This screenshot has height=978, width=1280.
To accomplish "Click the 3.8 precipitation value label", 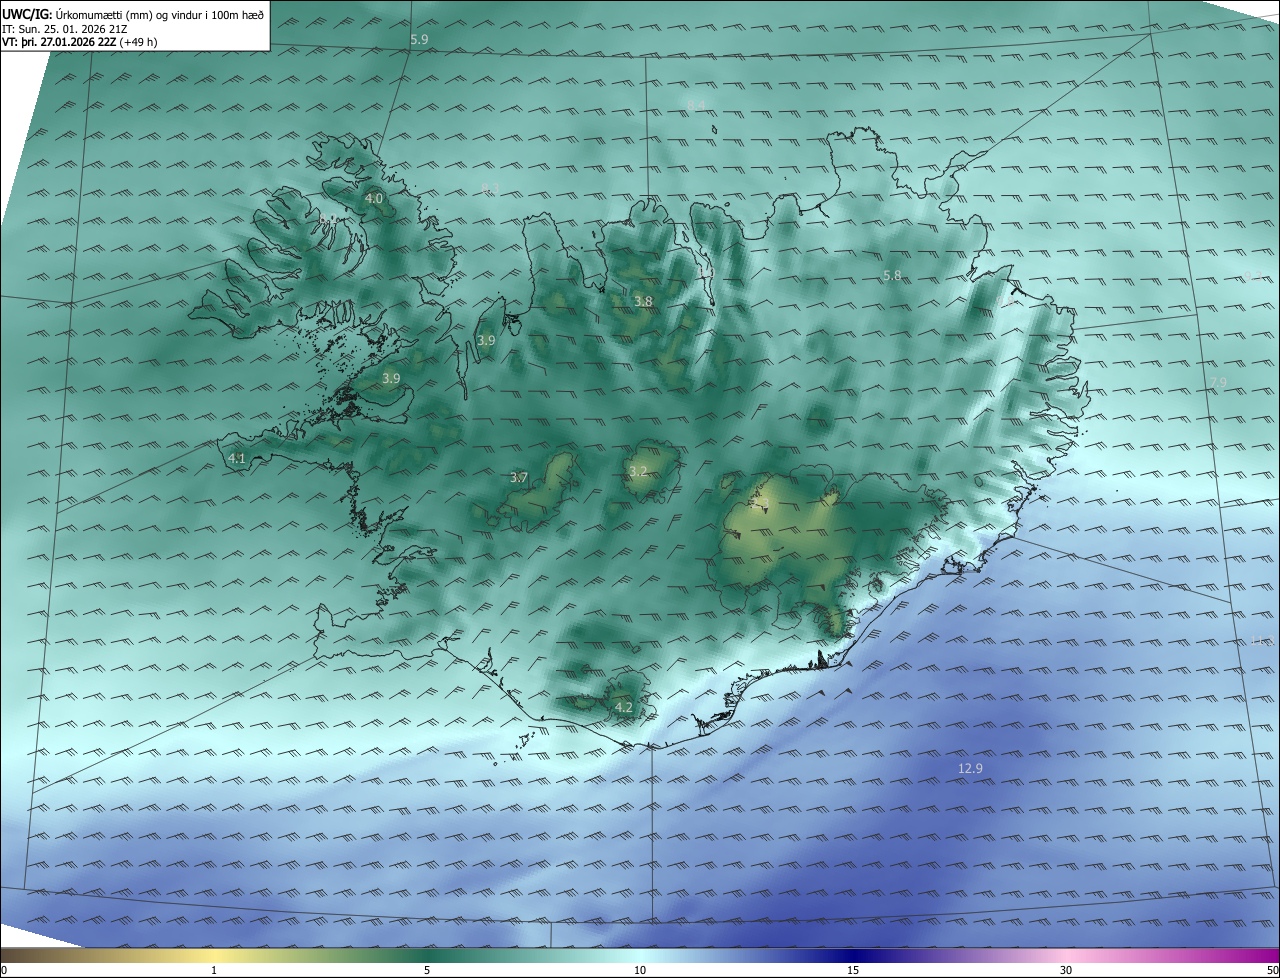I will pos(643,301).
